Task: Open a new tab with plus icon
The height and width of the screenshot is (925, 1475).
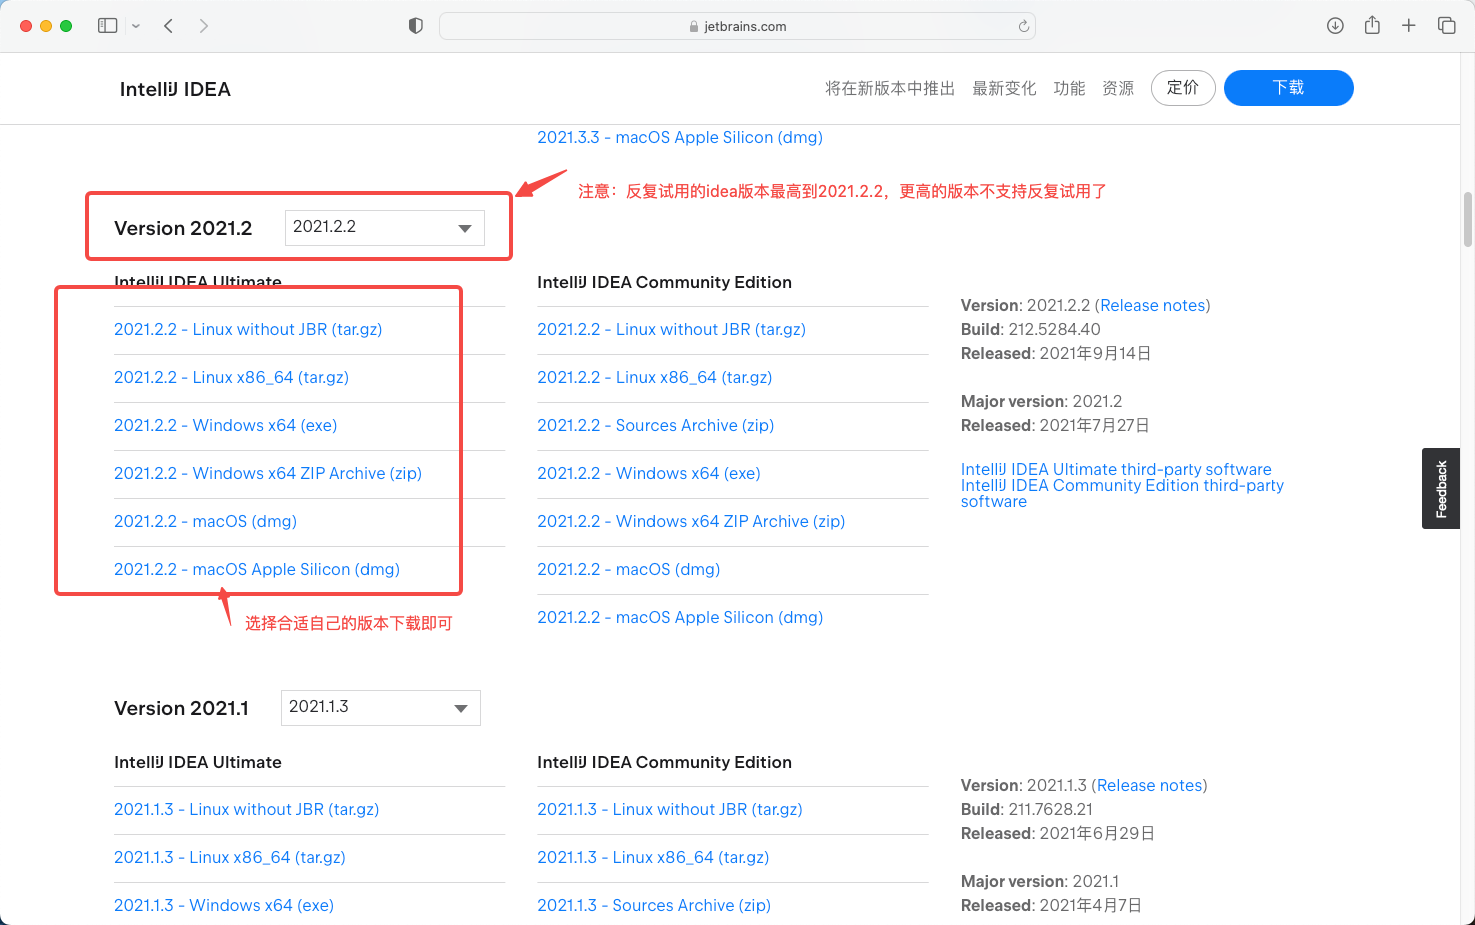Action: 1408,26
